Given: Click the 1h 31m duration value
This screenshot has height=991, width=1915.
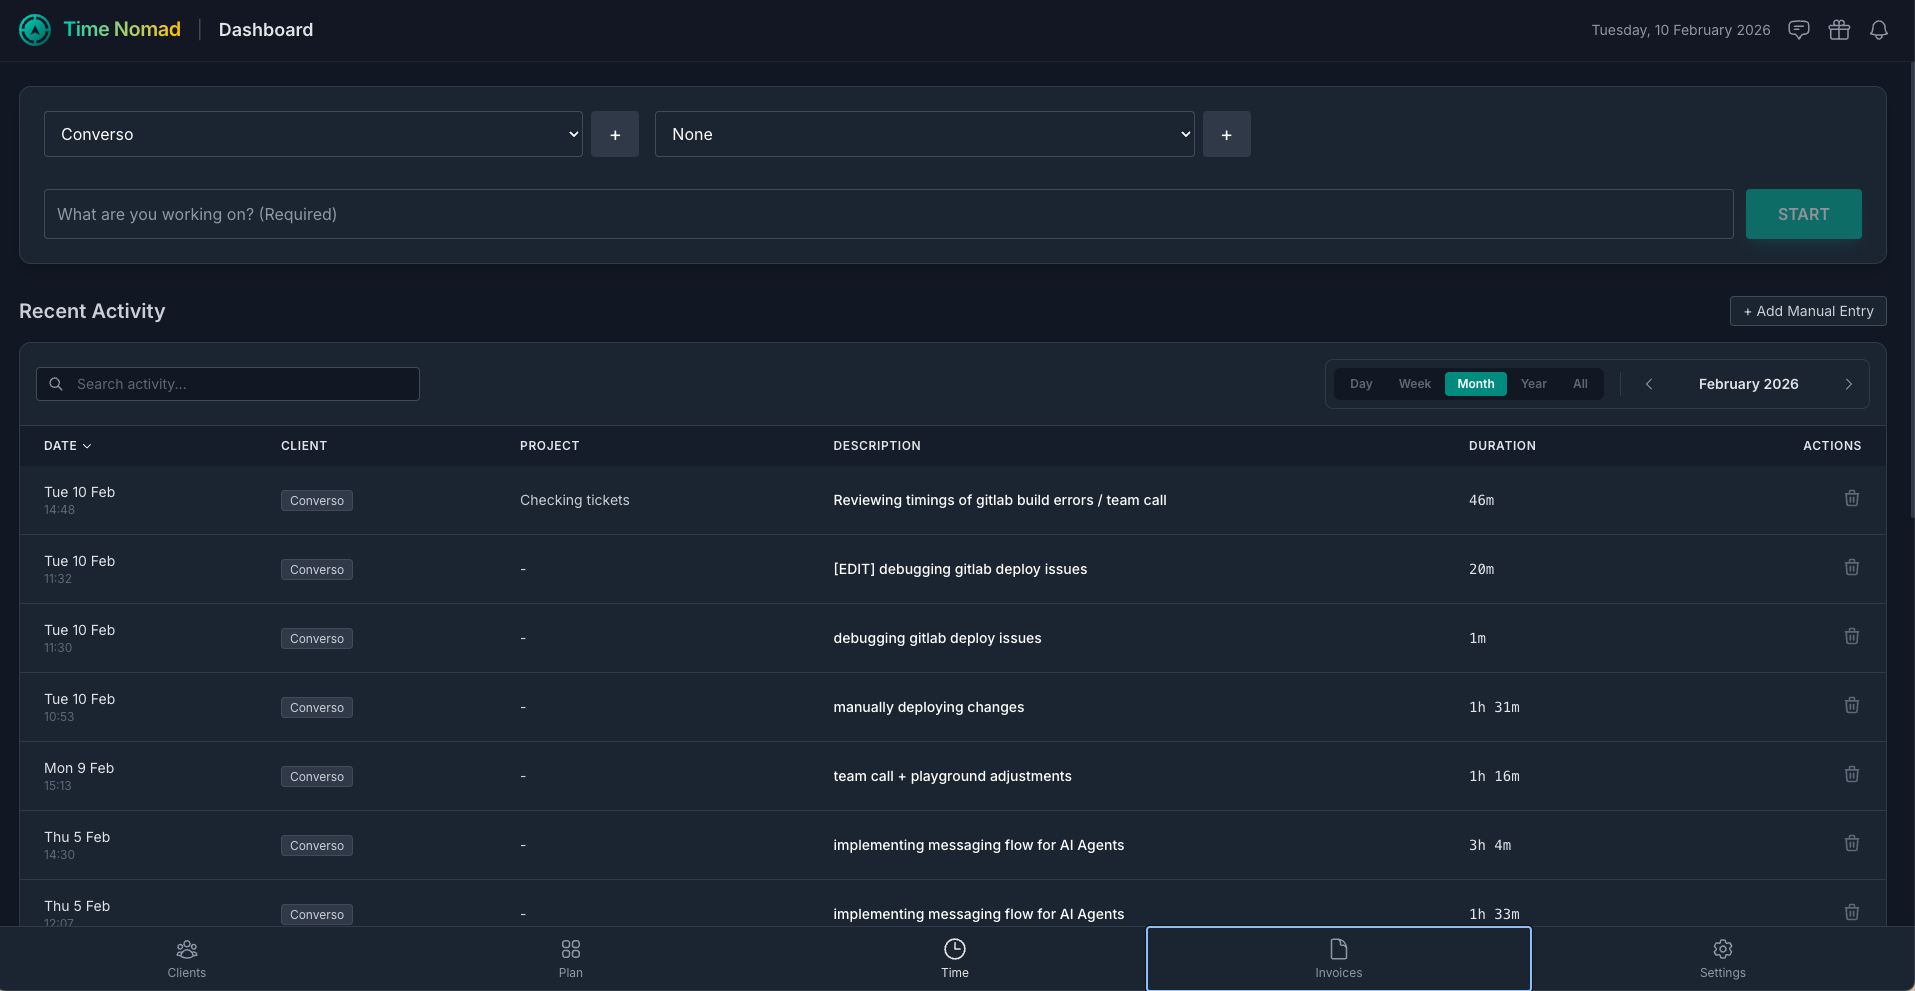Looking at the screenshot, I should (x=1494, y=707).
